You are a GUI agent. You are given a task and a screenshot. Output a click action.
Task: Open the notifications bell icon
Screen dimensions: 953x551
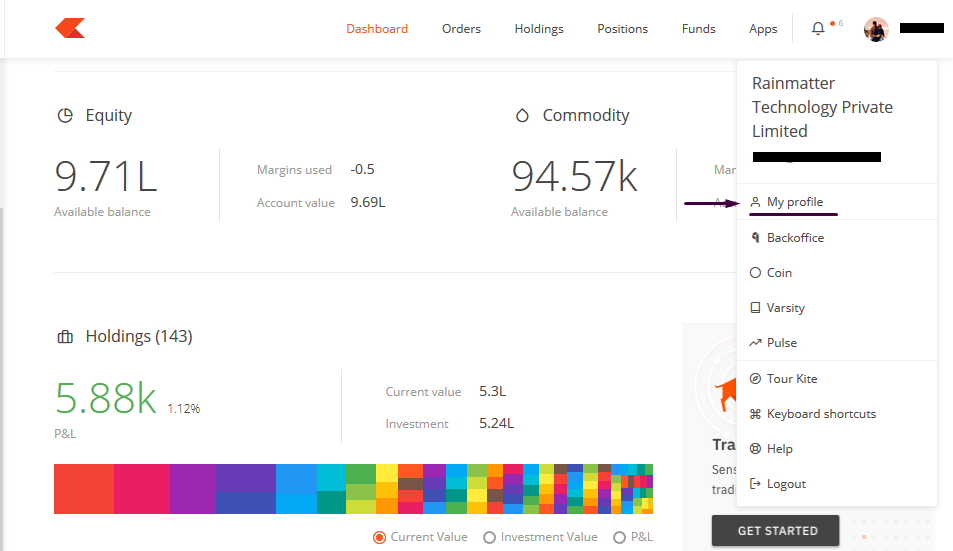(x=818, y=29)
